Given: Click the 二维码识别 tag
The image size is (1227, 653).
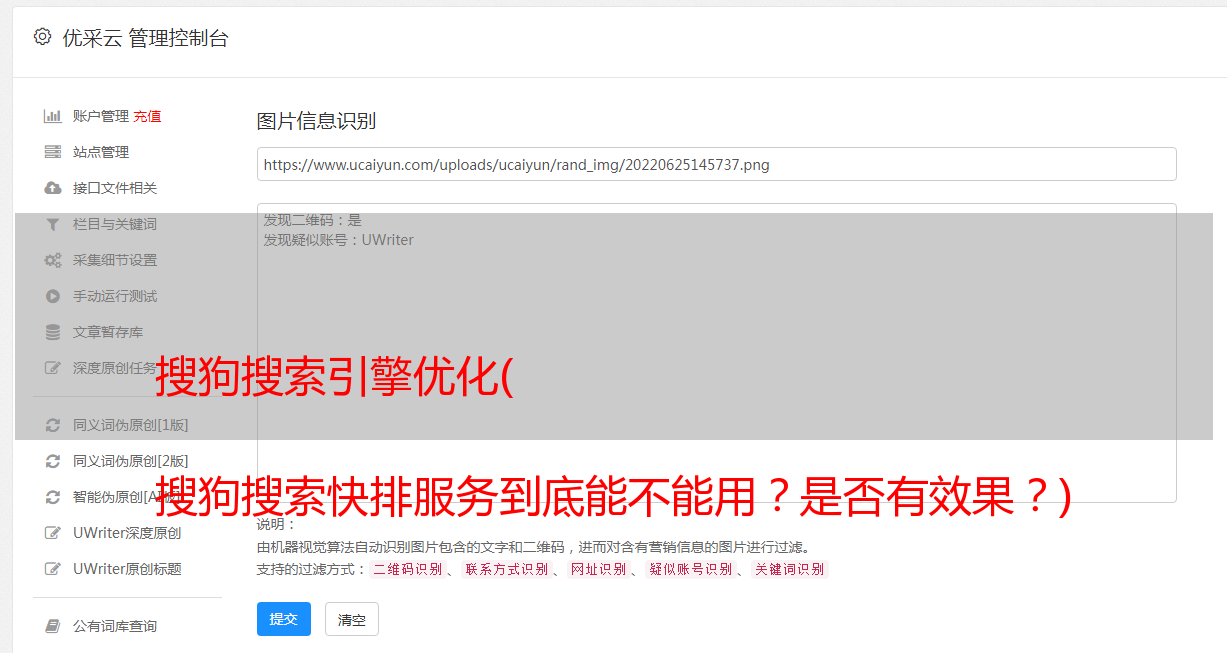Looking at the screenshot, I should pos(407,569).
